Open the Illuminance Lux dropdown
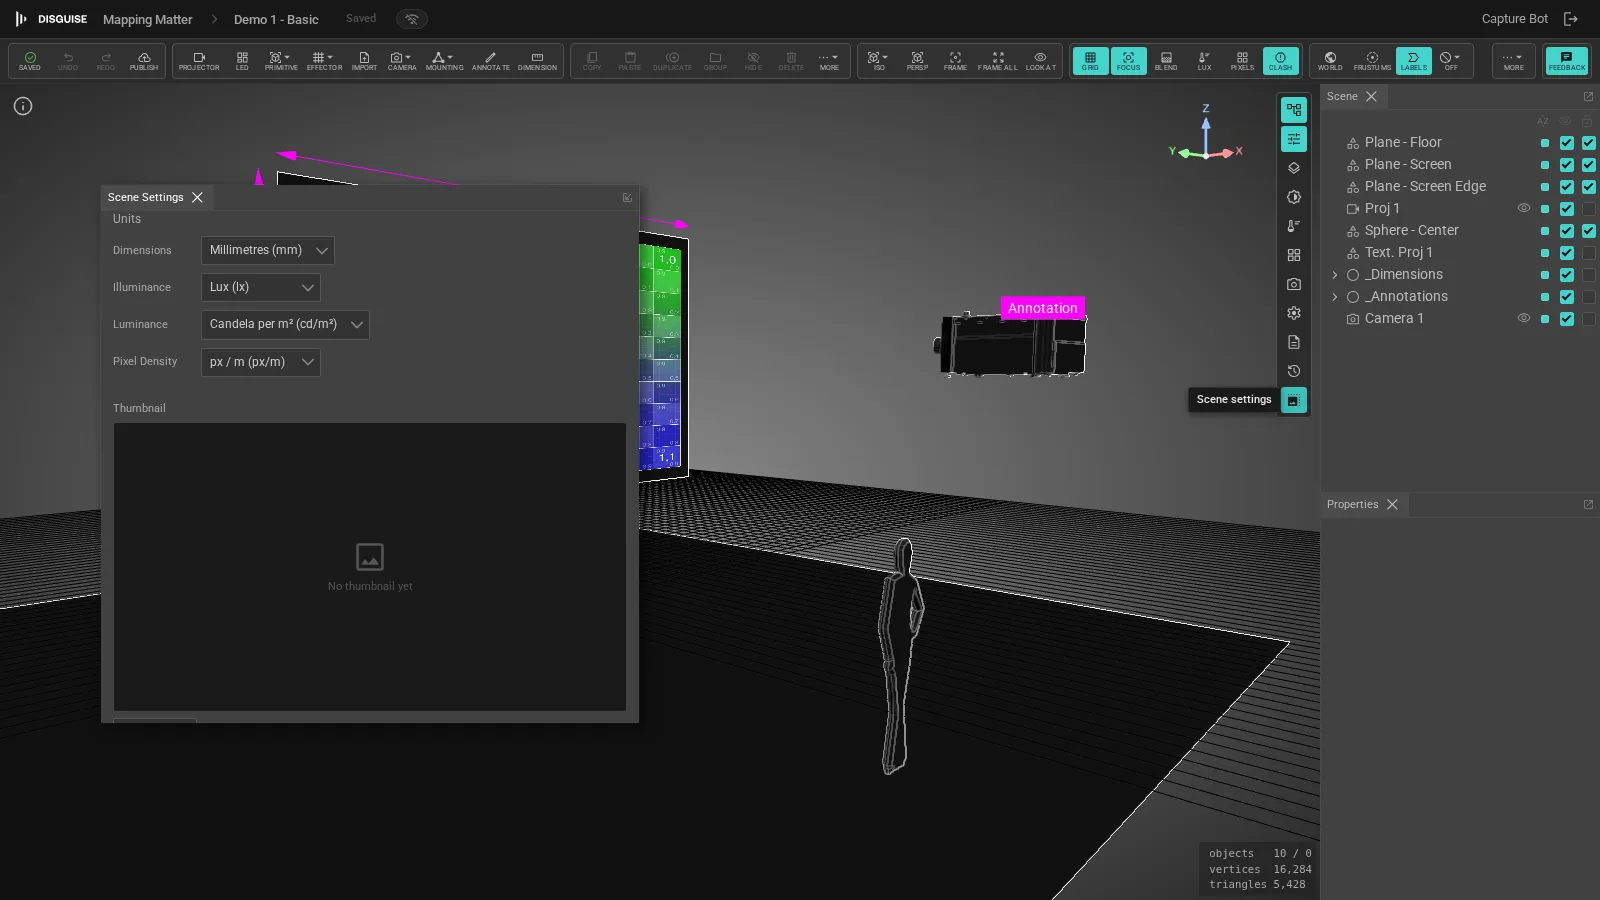 (x=261, y=287)
